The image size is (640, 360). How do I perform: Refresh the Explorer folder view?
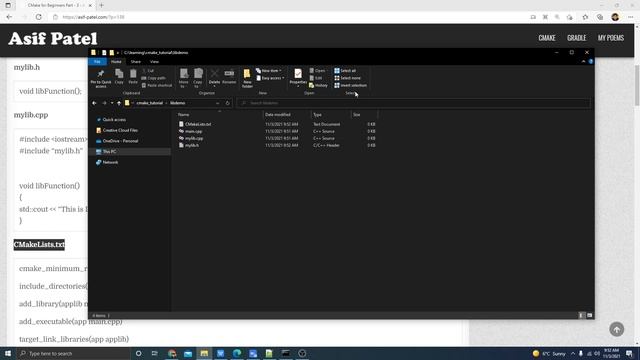pos(228,103)
